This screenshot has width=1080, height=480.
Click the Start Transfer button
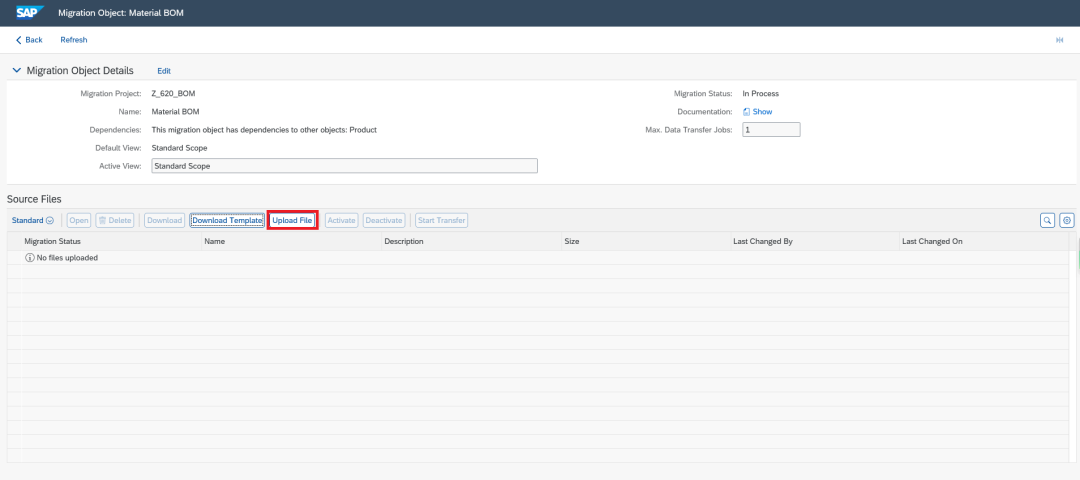[x=442, y=220]
